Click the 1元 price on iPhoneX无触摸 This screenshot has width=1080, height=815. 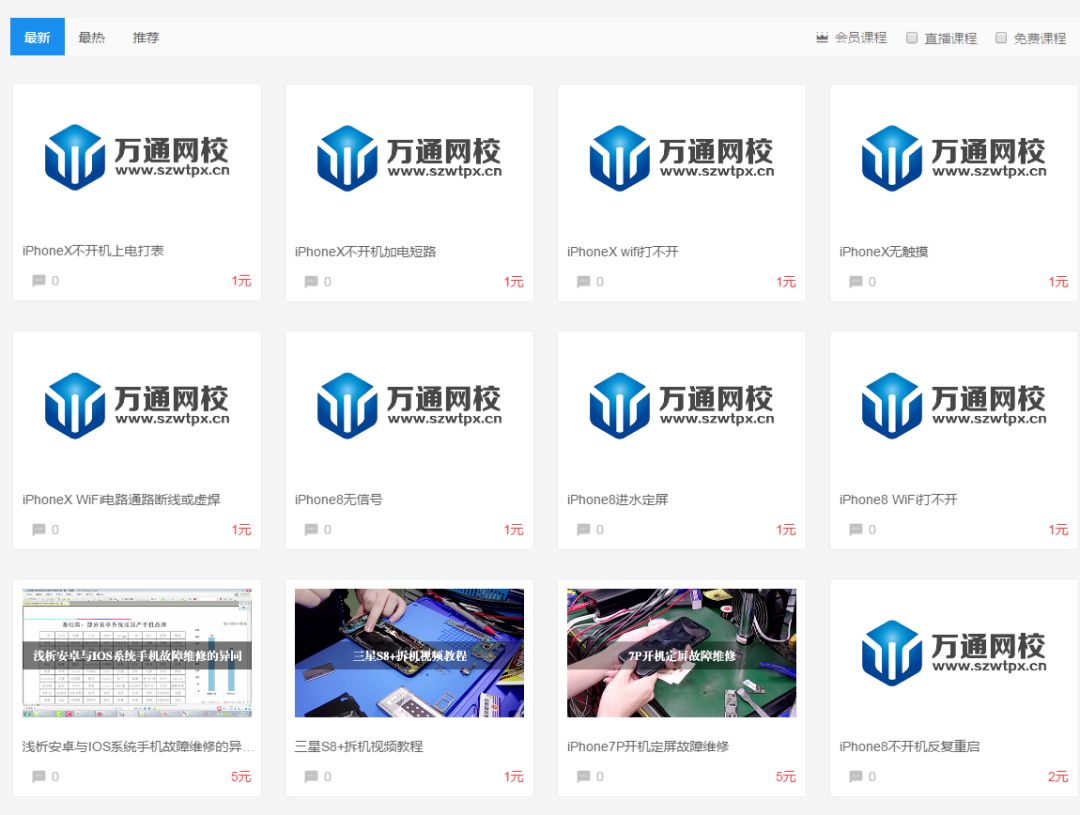(x=1058, y=281)
